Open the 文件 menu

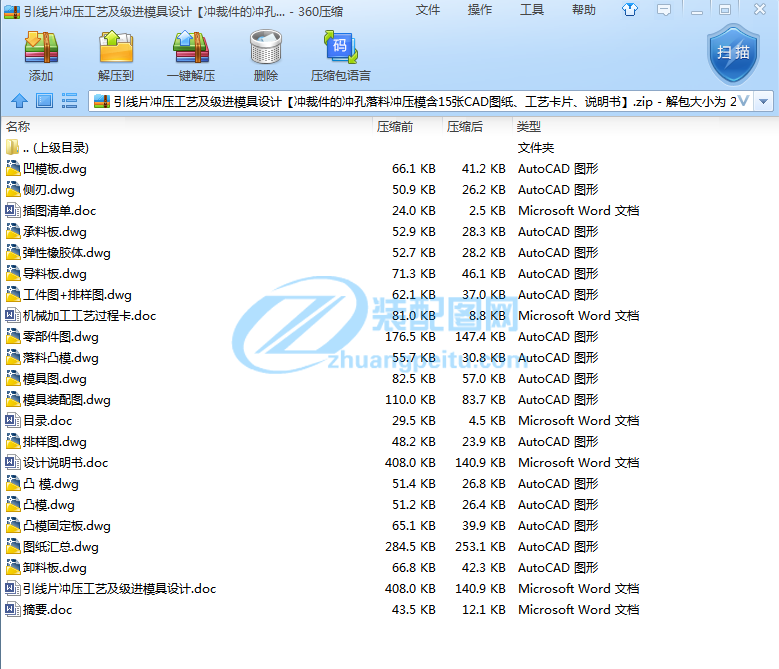pyautogui.click(x=428, y=10)
